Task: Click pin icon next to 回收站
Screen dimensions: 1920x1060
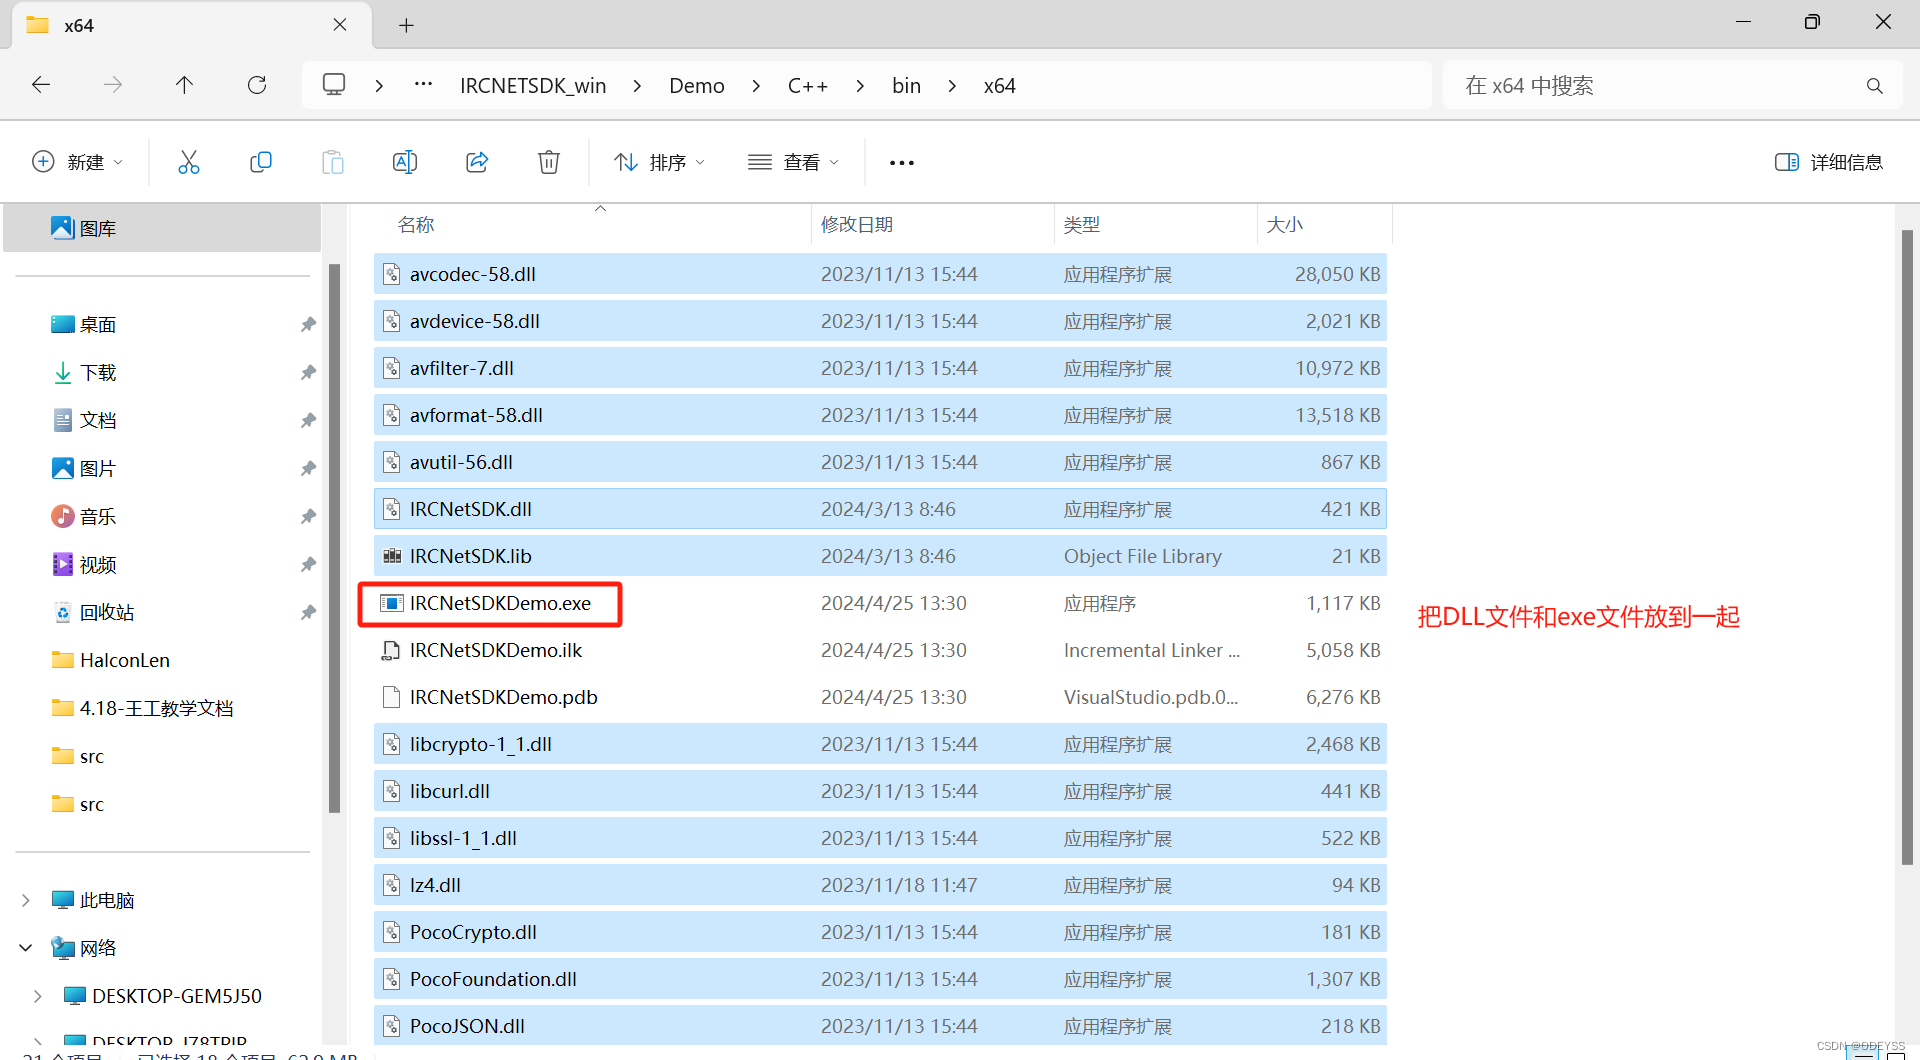Action: [x=308, y=612]
